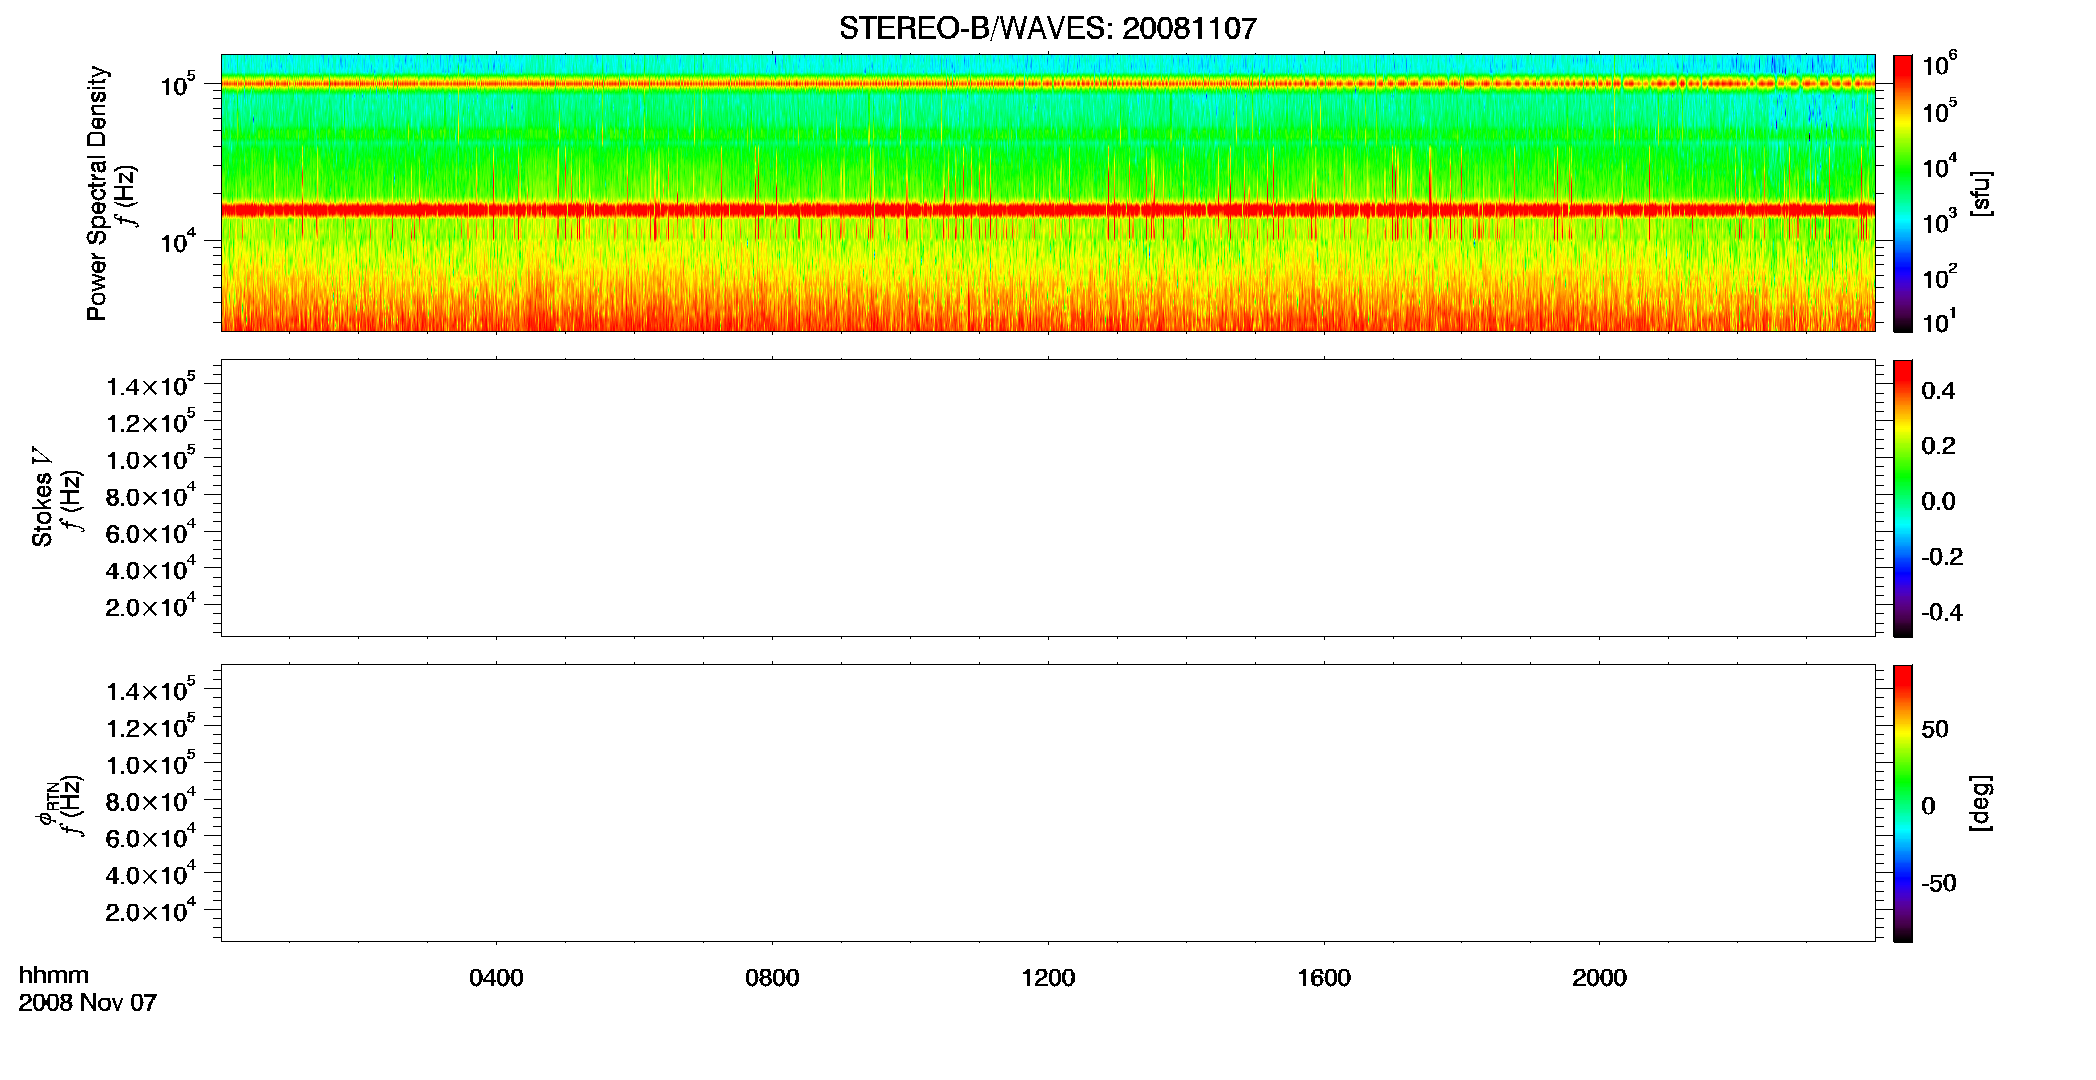Click the 10^6 colorbar tick label
This screenshot has width=2096, height=1080.
click(x=1939, y=65)
